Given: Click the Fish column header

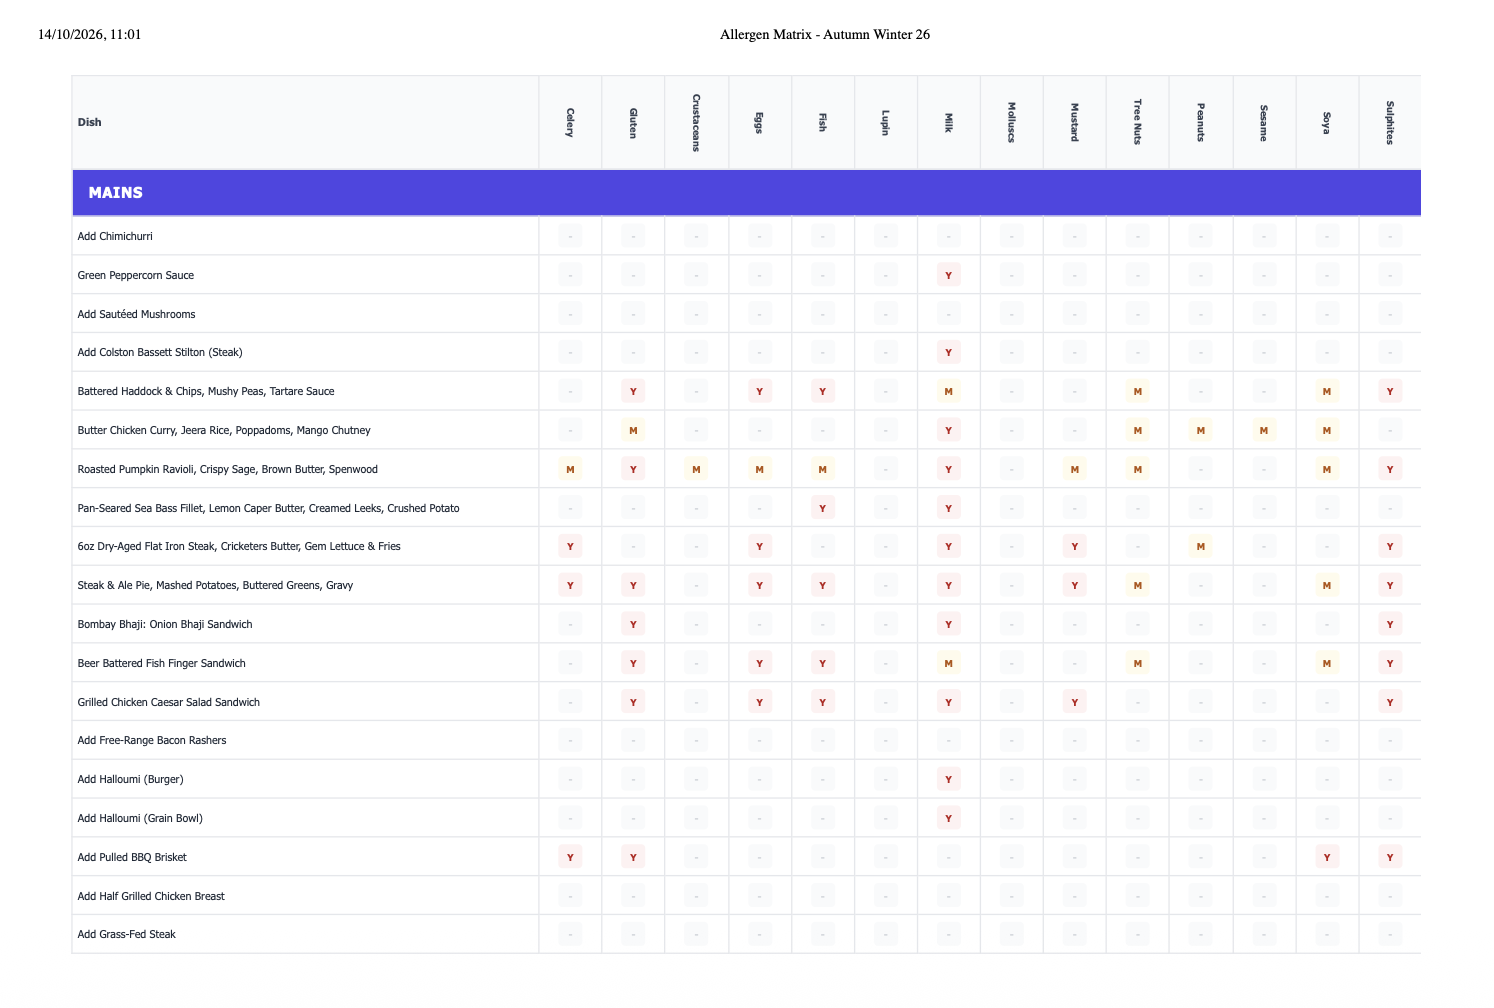Looking at the screenshot, I should pyautogui.click(x=822, y=122).
